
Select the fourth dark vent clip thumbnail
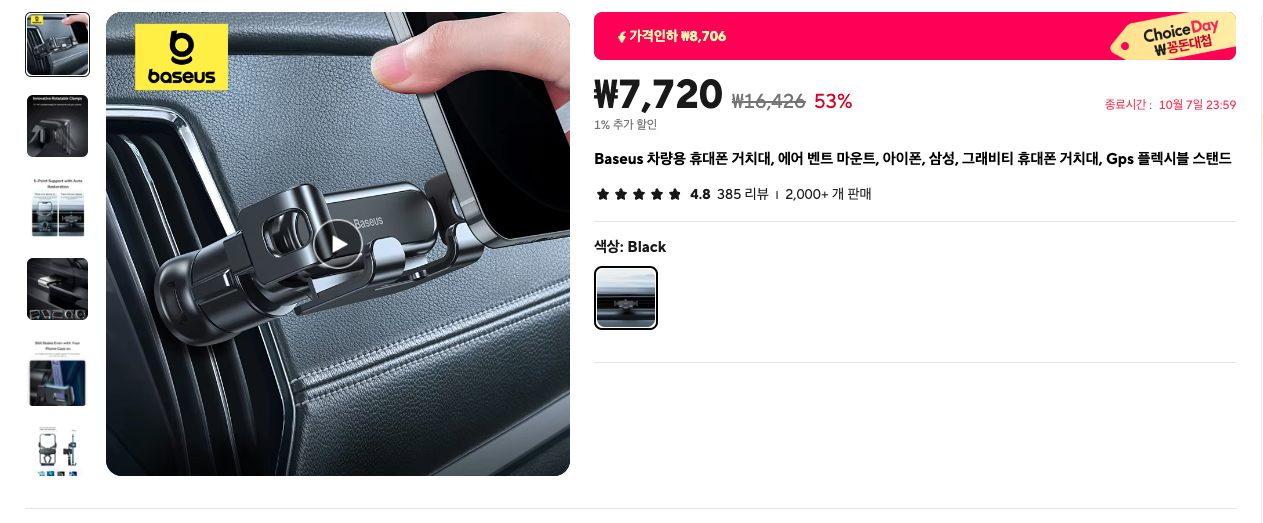tap(57, 289)
